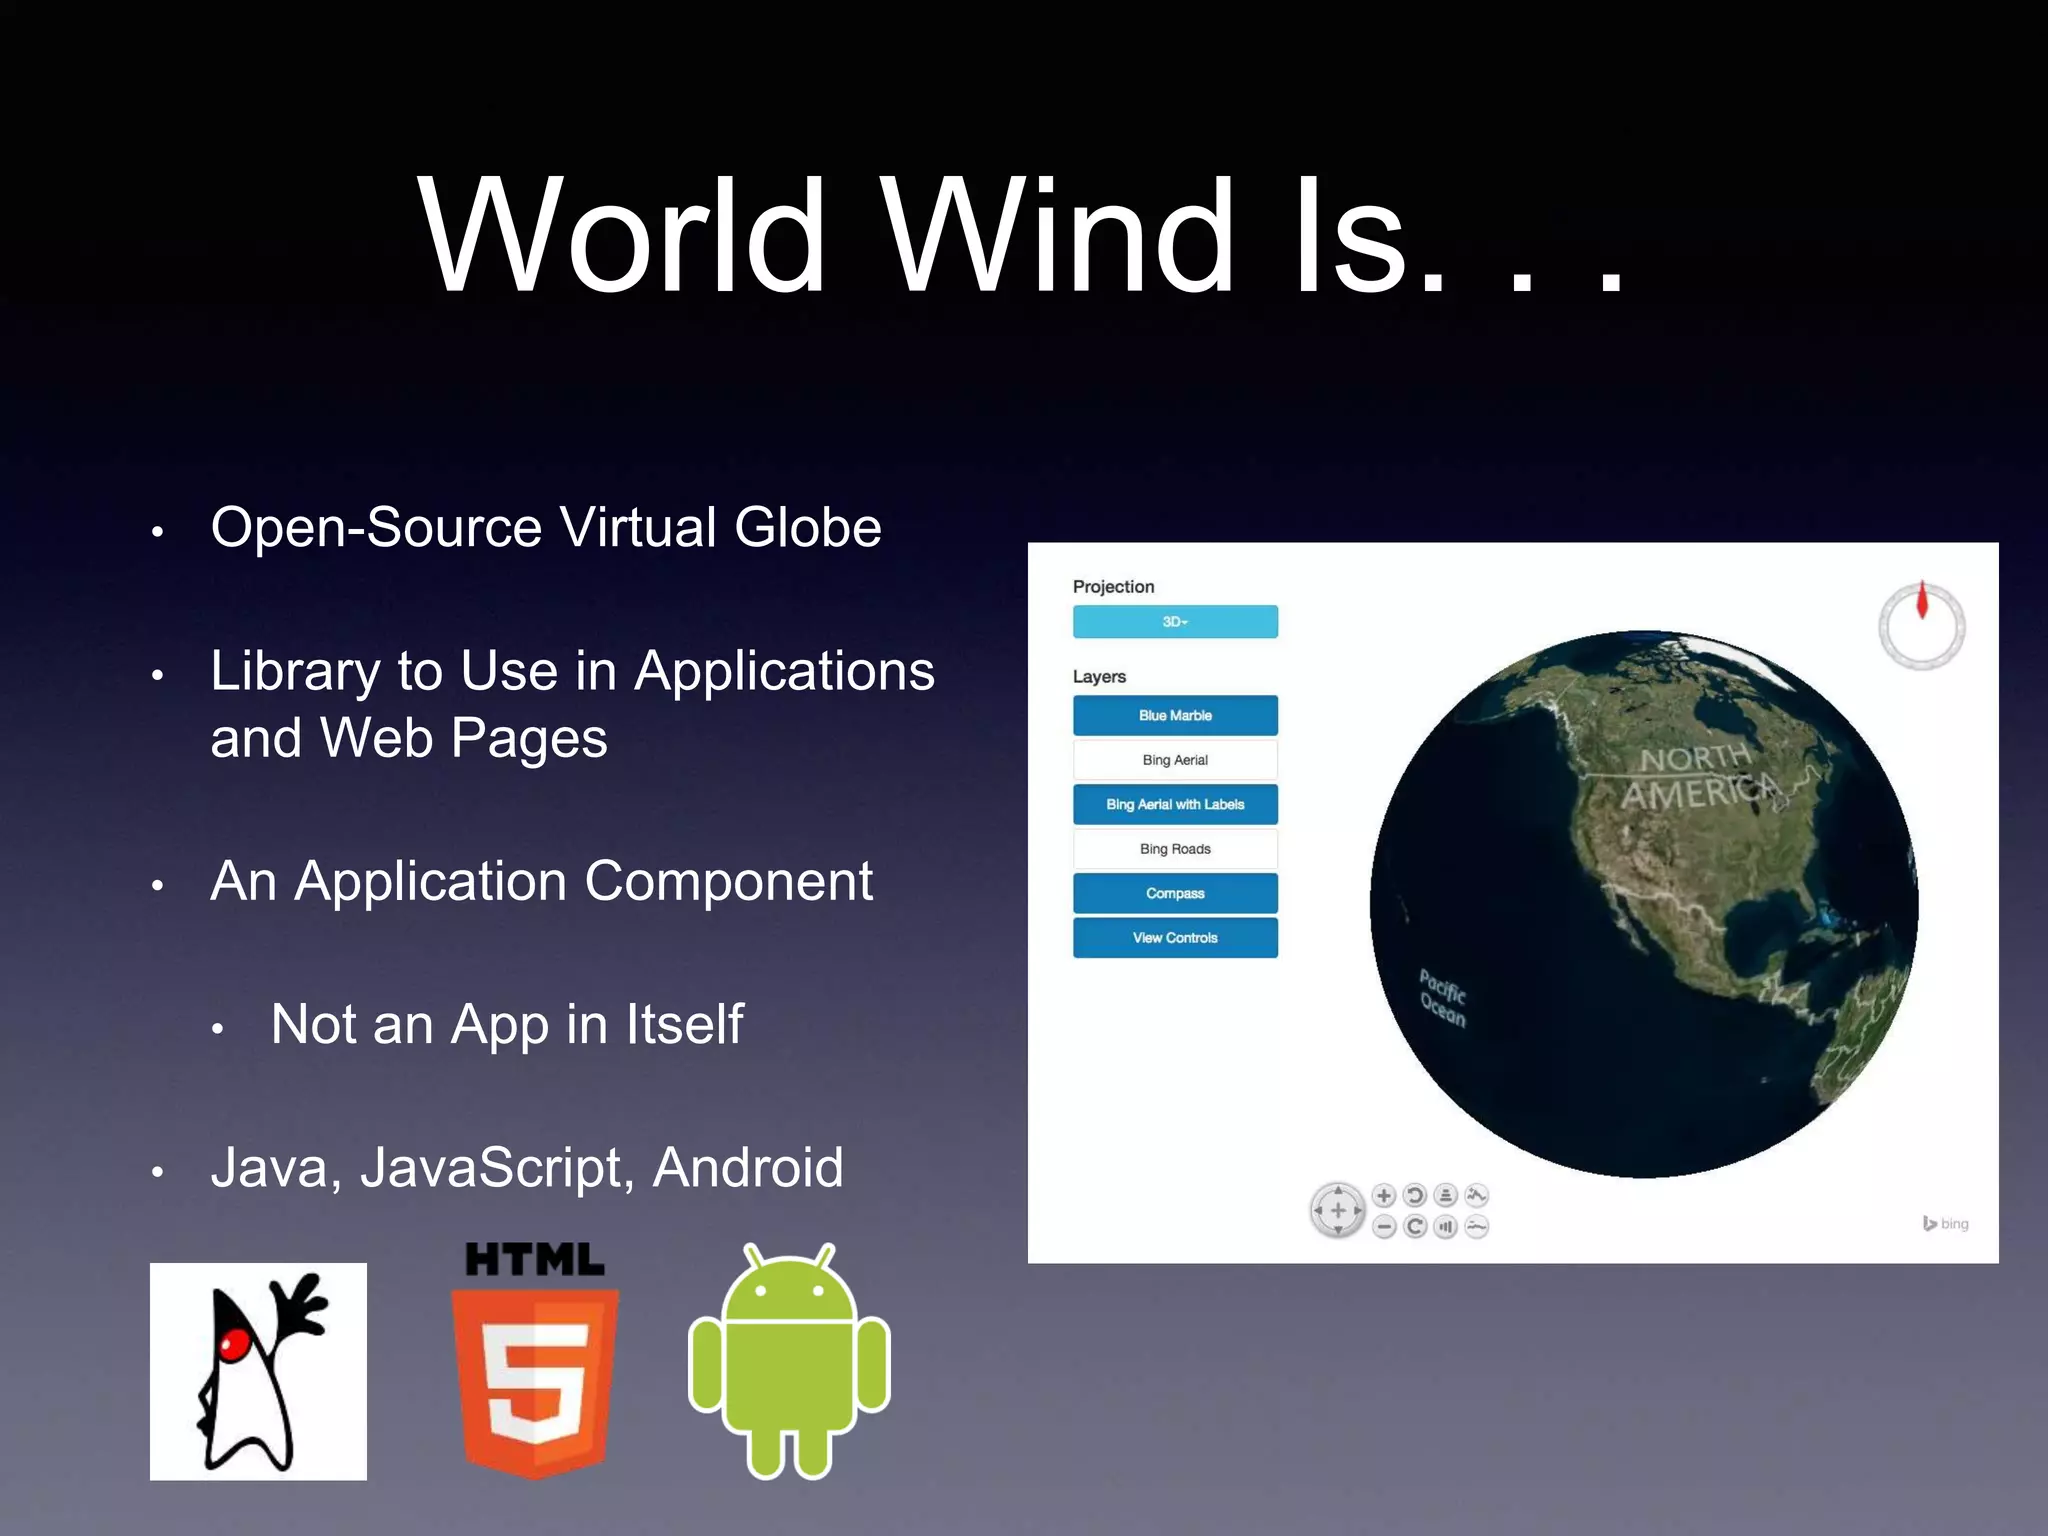Click the zoom in plus control
This screenshot has height=1536, width=2048.
tap(1384, 1195)
